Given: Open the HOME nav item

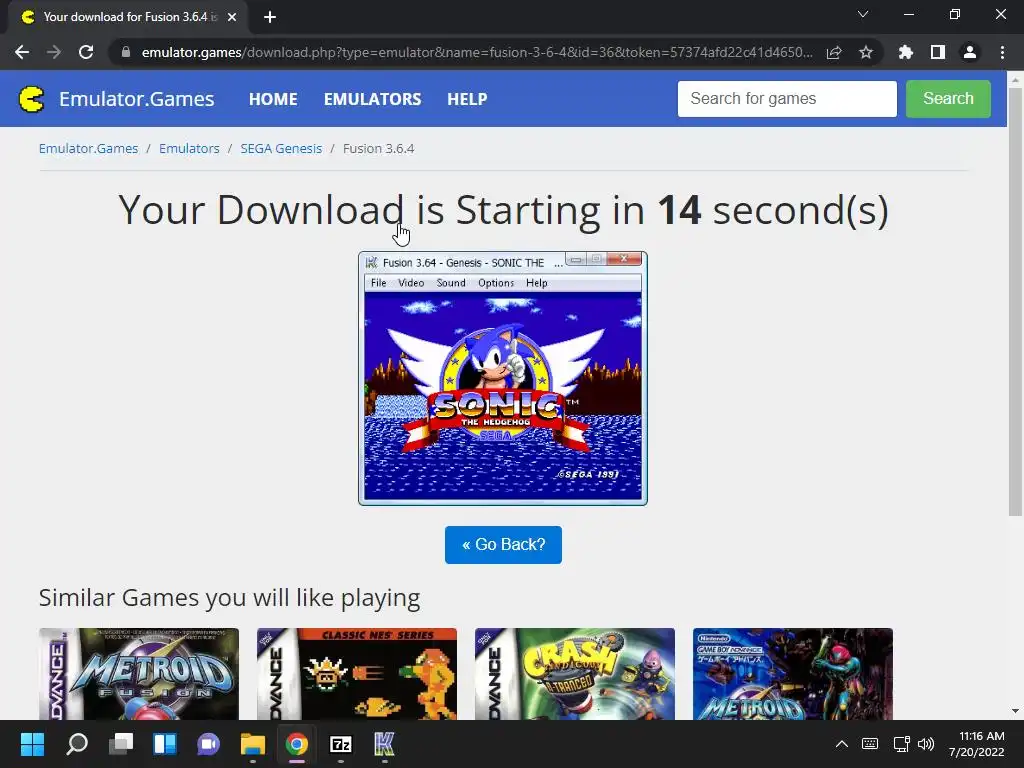Looking at the screenshot, I should click(x=273, y=99).
